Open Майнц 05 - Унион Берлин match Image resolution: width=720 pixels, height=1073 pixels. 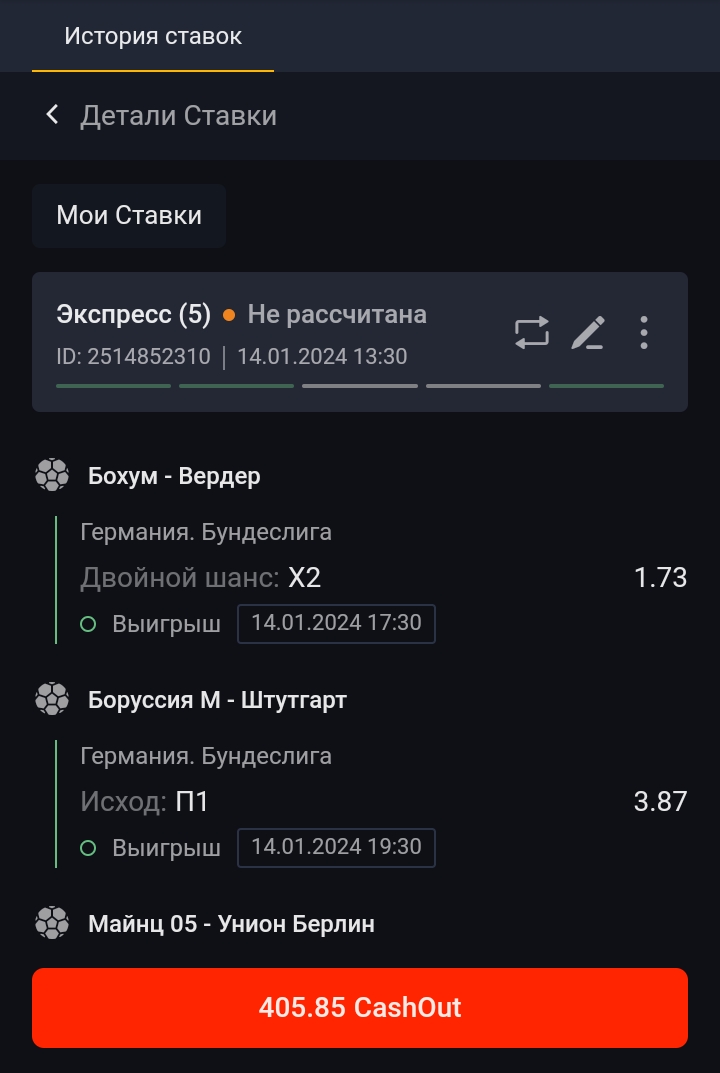[231, 924]
